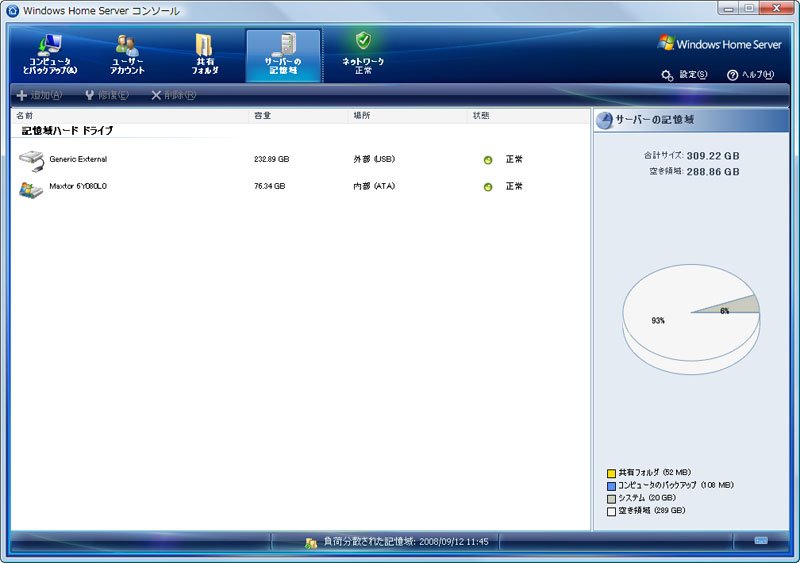
Task: Click the title bar home server icon
Action: pyautogui.click(x=12, y=11)
